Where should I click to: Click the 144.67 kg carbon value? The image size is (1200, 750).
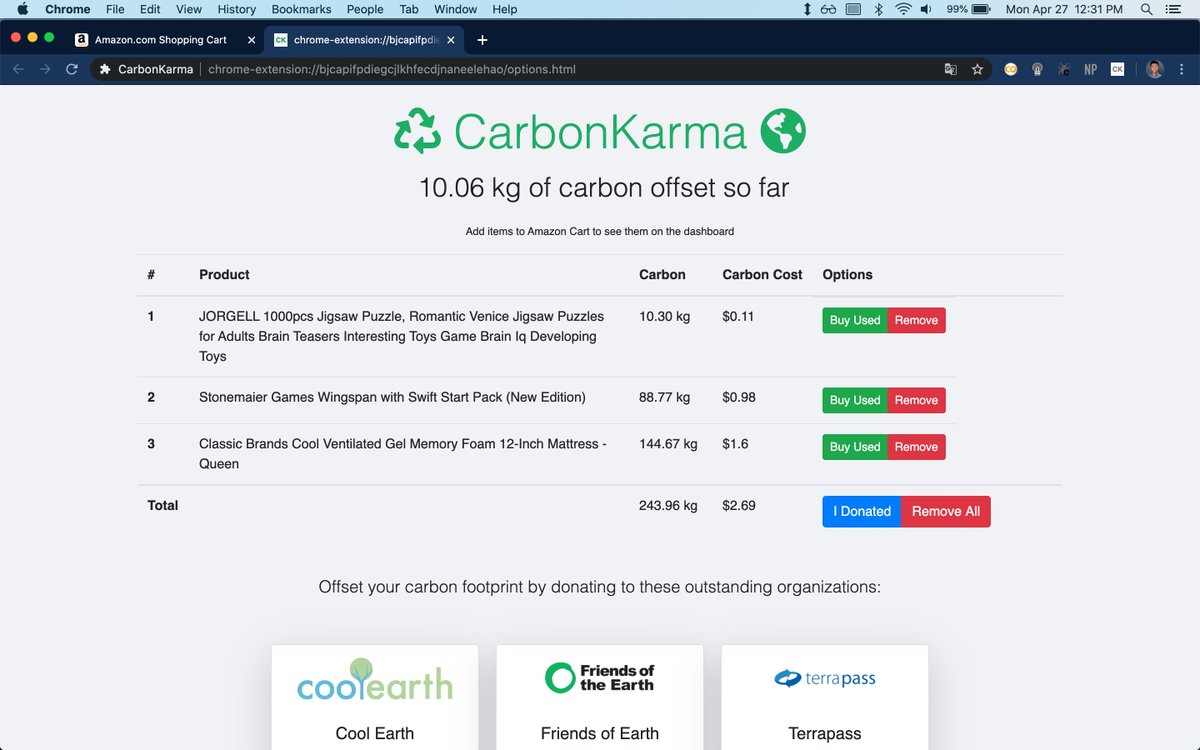[668, 444]
